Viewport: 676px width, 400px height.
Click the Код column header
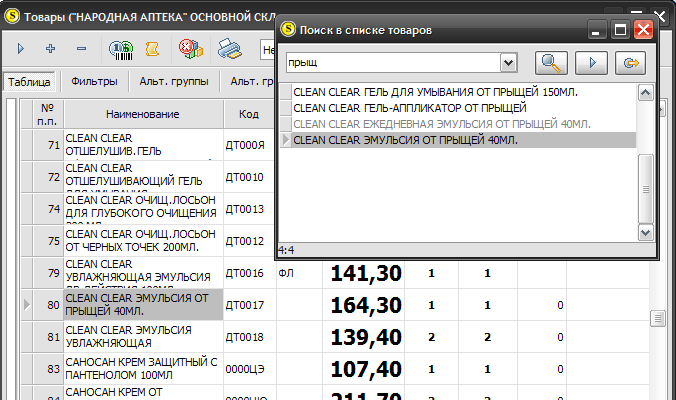tap(249, 114)
